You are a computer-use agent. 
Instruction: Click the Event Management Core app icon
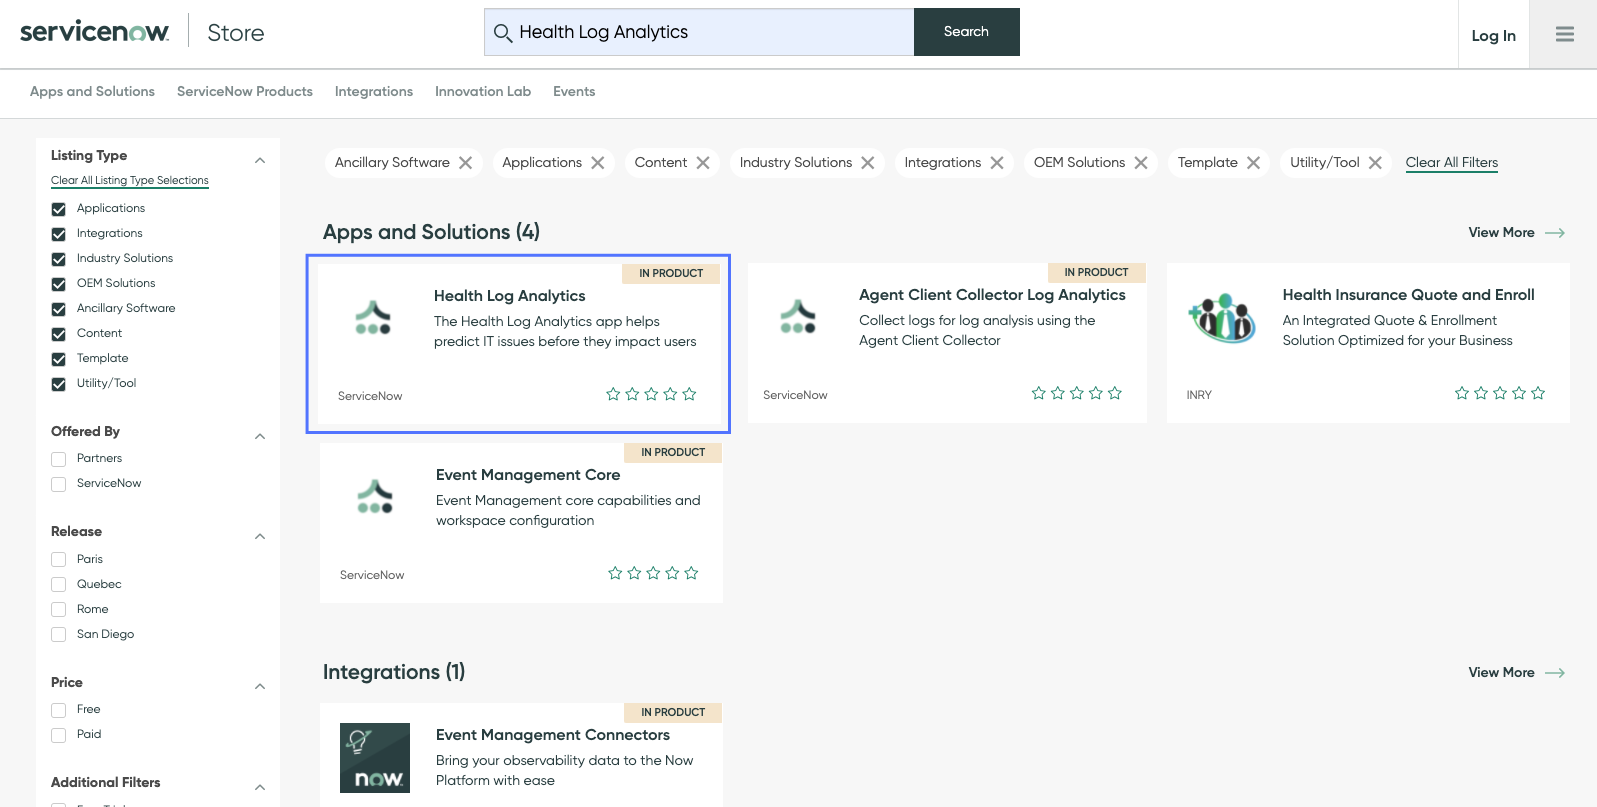[375, 496]
